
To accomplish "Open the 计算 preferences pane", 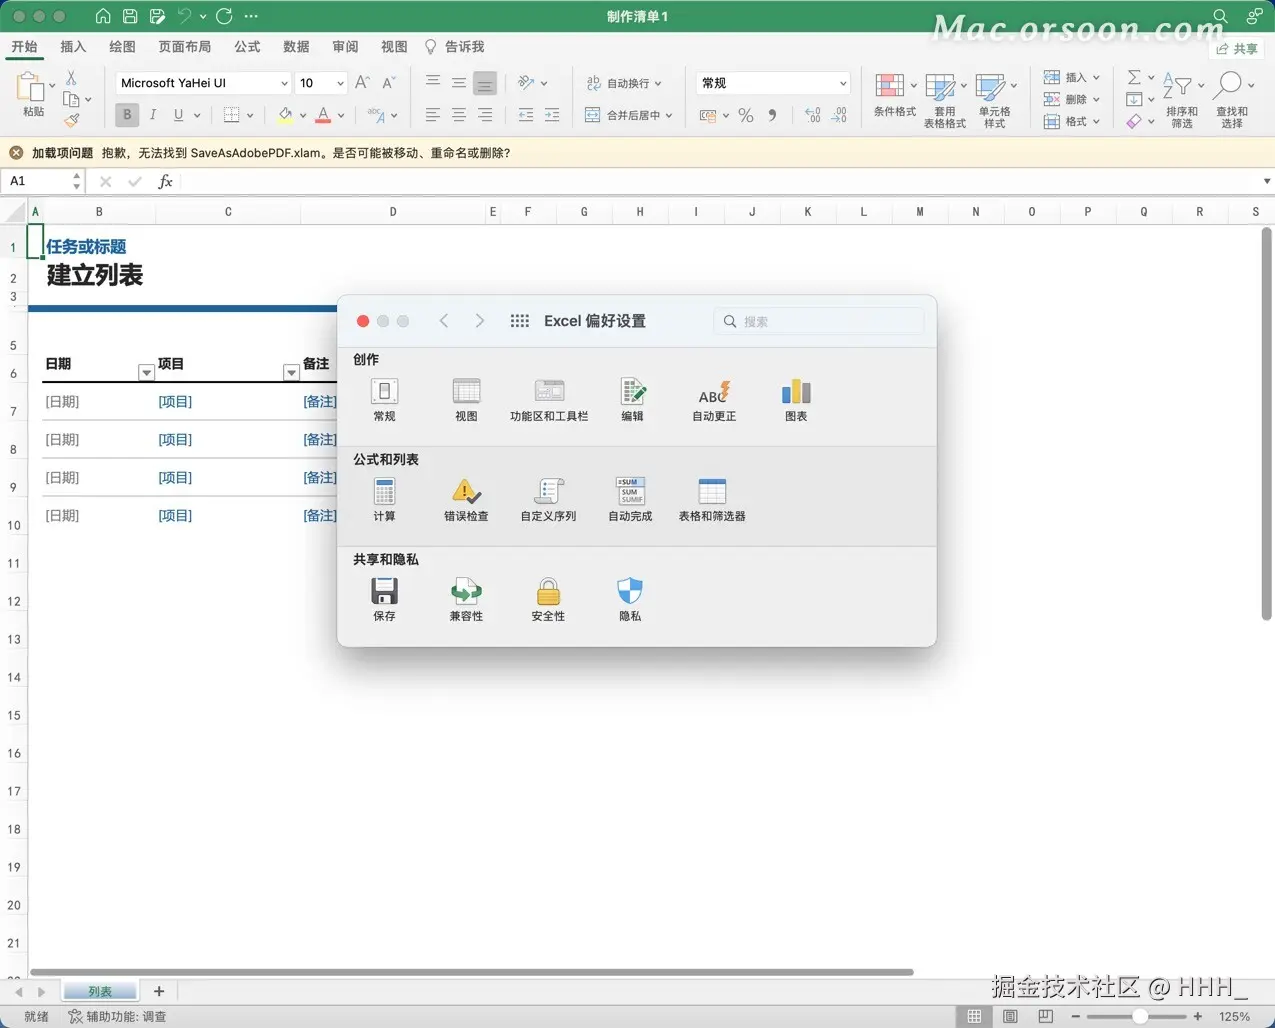I will [x=384, y=499].
